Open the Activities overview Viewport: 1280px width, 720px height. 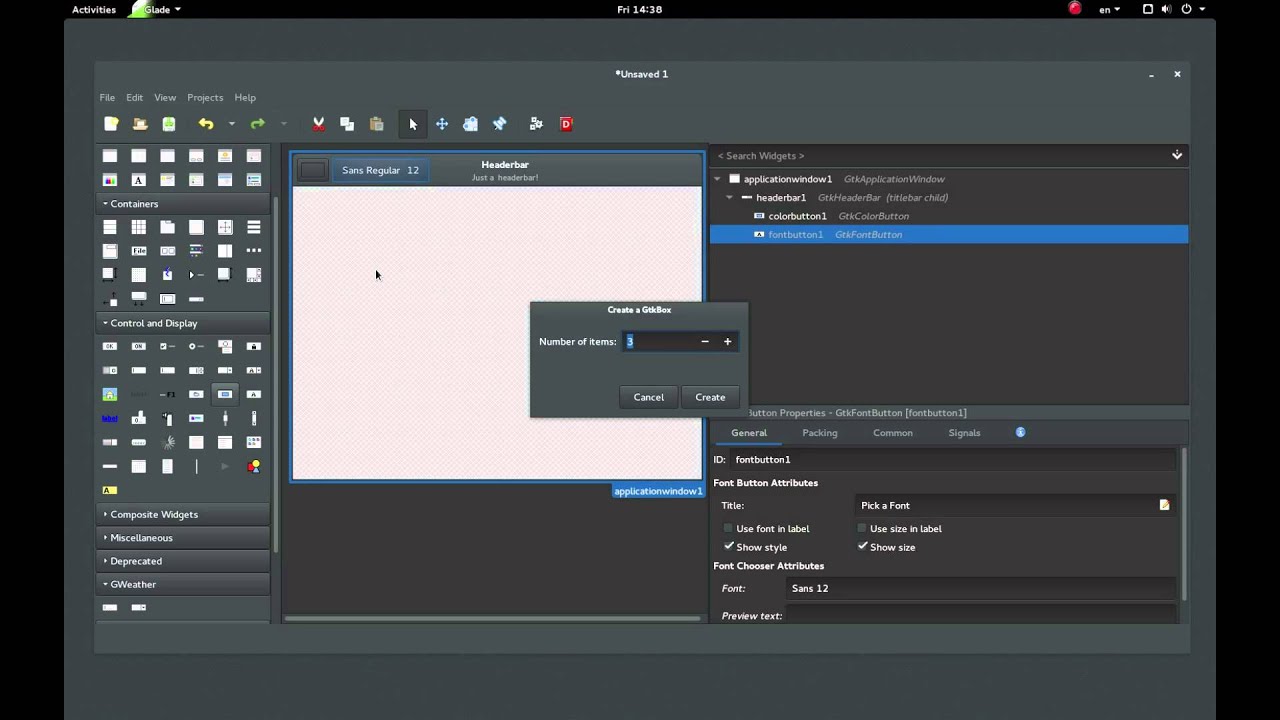point(94,9)
